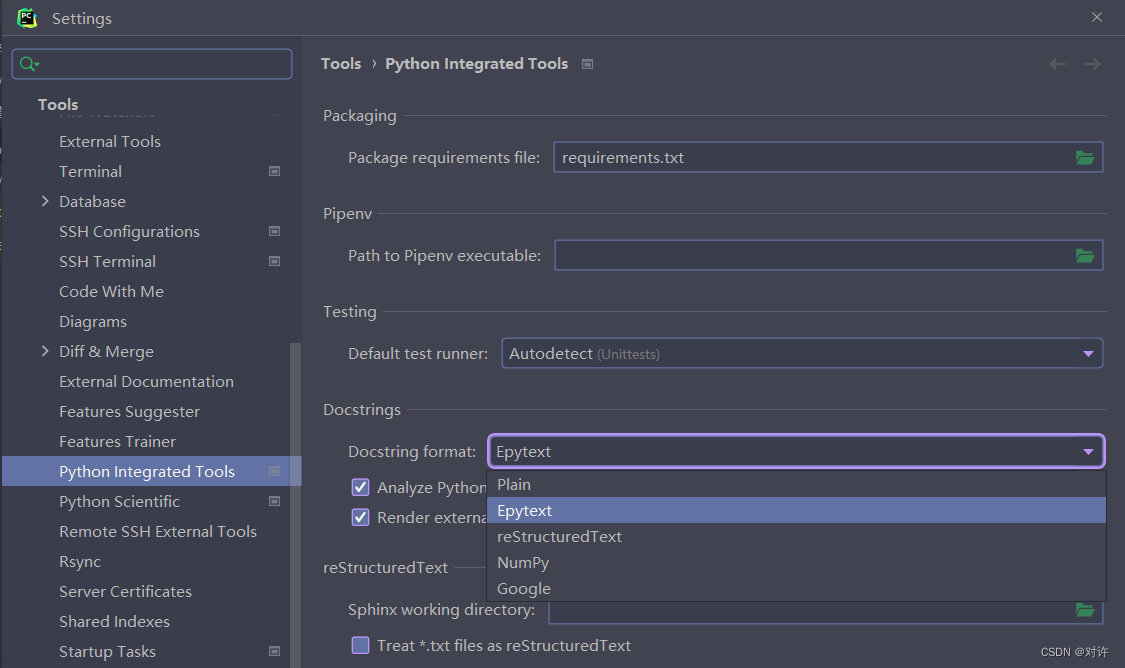Click the folder icon for requirements file
Image resolution: width=1125 pixels, height=668 pixels.
point(1084,158)
